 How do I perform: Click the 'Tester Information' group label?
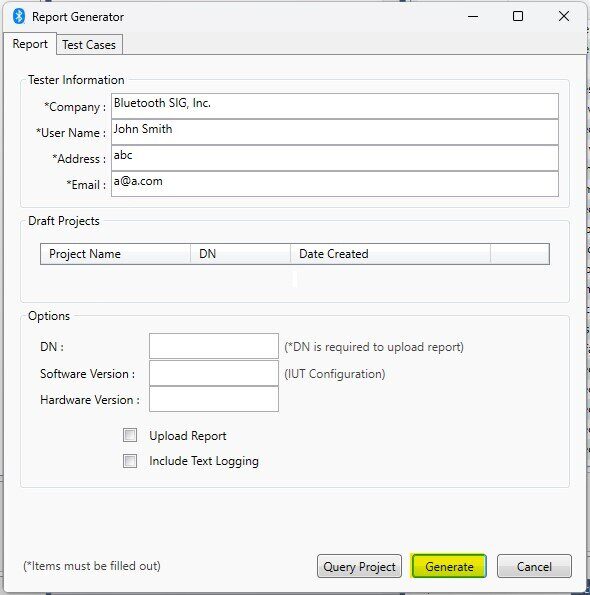coord(76,80)
